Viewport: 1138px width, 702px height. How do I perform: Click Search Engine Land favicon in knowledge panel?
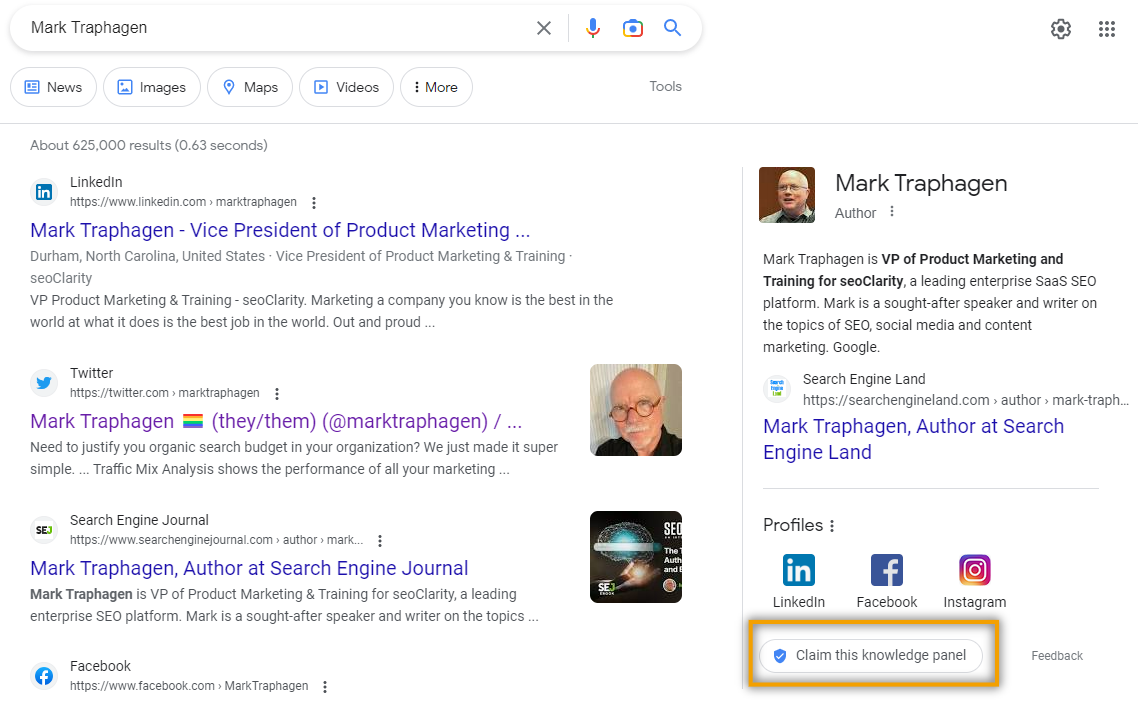pos(777,388)
